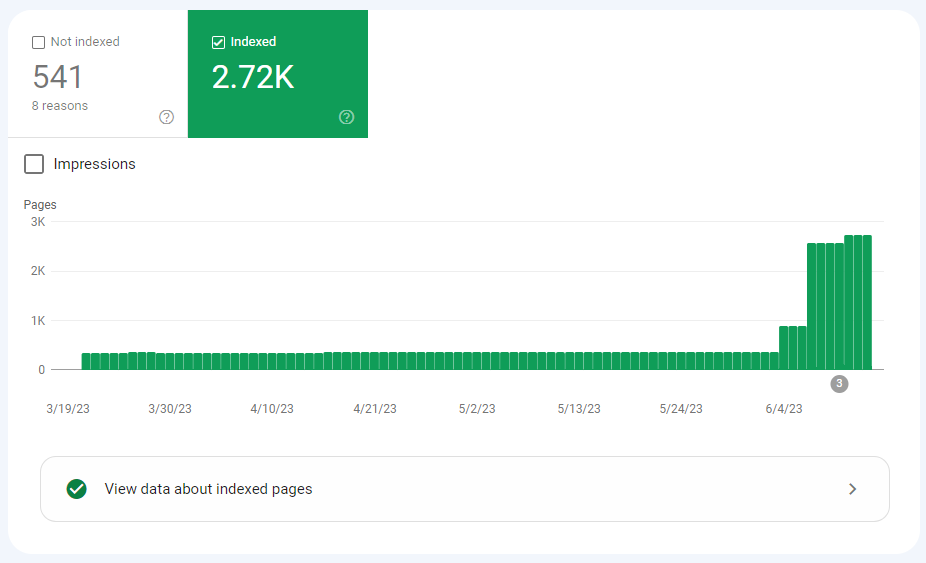Click annotation marker number 3 below chart
926x563 pixels.
pyautogui.click(x=839, y=384)
